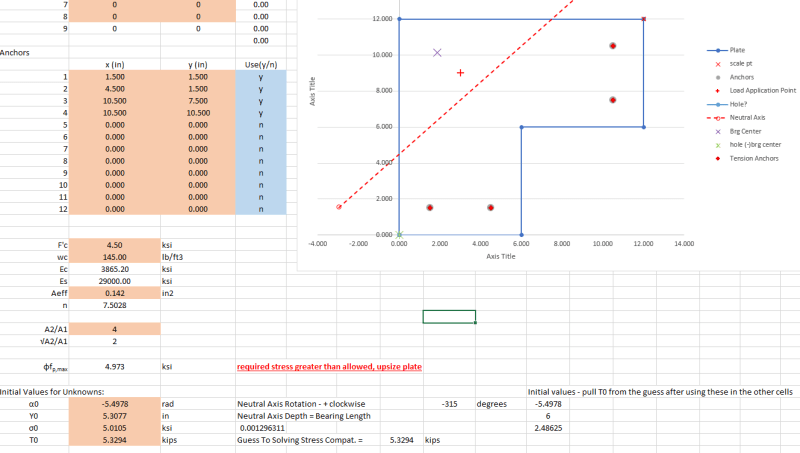Image resolution: width=800 pixels, height=453 pixels.
Task: Select anchor 3 y value 7.500
Action: (x=198, y=101)
